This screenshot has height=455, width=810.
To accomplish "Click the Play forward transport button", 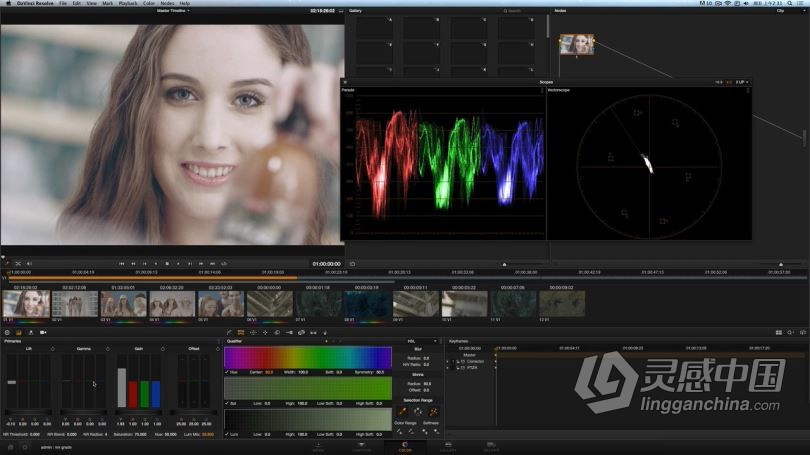I will 178,264.
